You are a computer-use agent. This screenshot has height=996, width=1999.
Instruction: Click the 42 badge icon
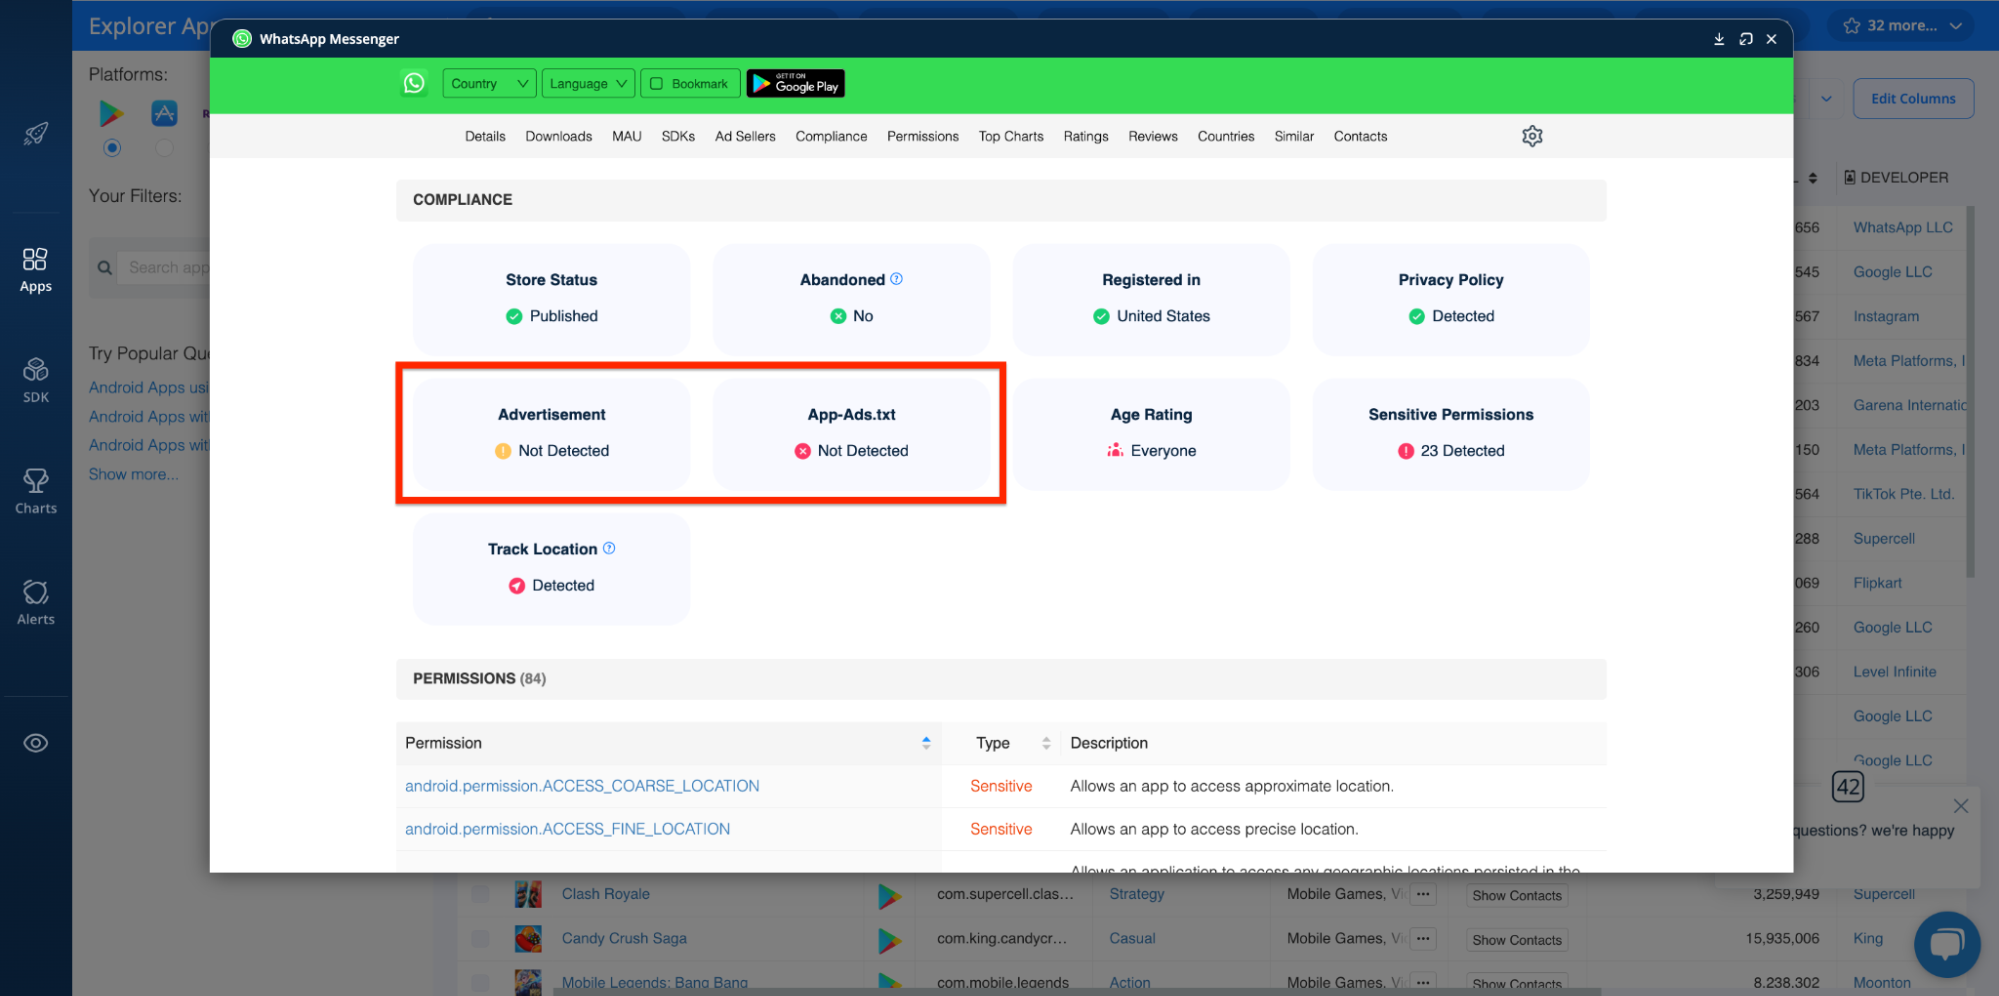(x=1848, y=786)
